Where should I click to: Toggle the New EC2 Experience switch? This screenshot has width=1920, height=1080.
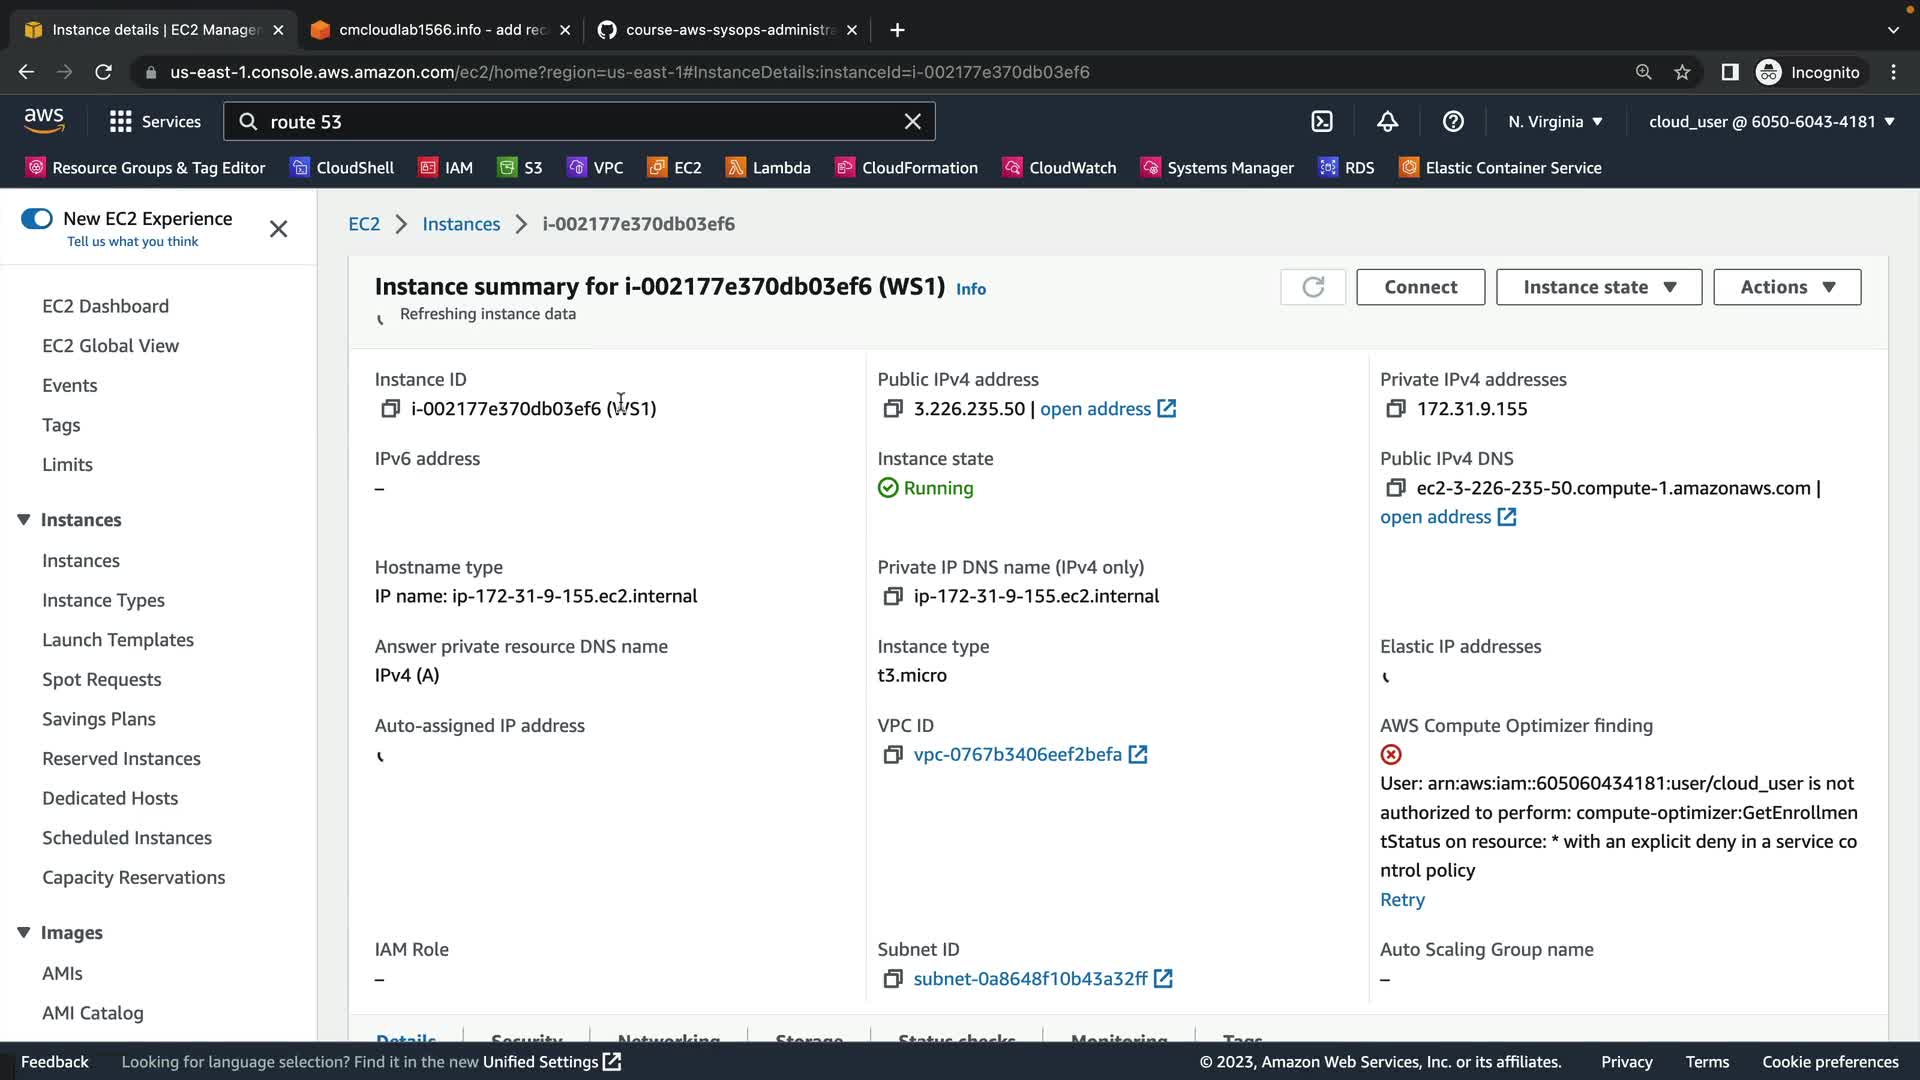point(37,219)
